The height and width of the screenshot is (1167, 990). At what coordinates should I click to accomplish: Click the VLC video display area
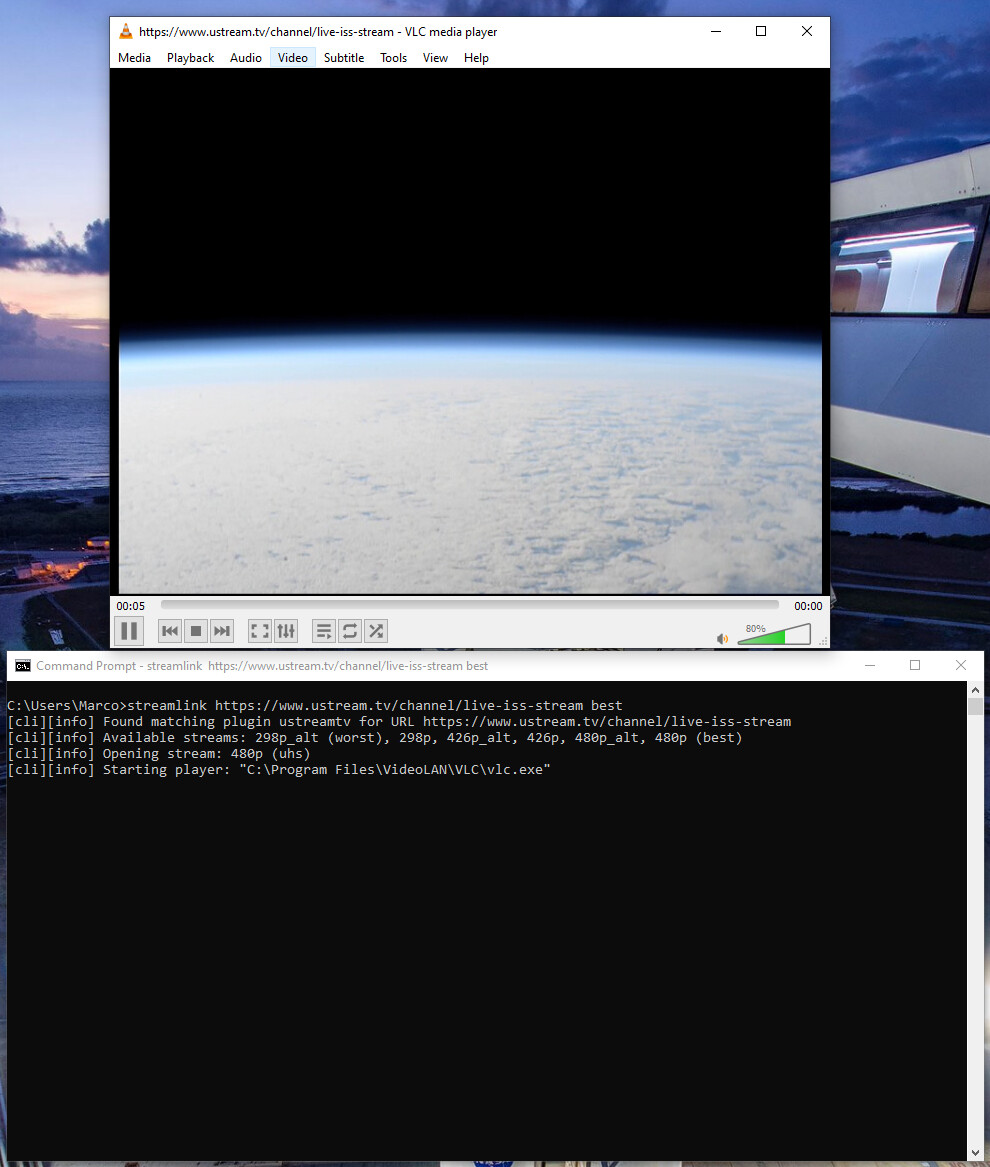pyautogui.click(x=470, y=331)
